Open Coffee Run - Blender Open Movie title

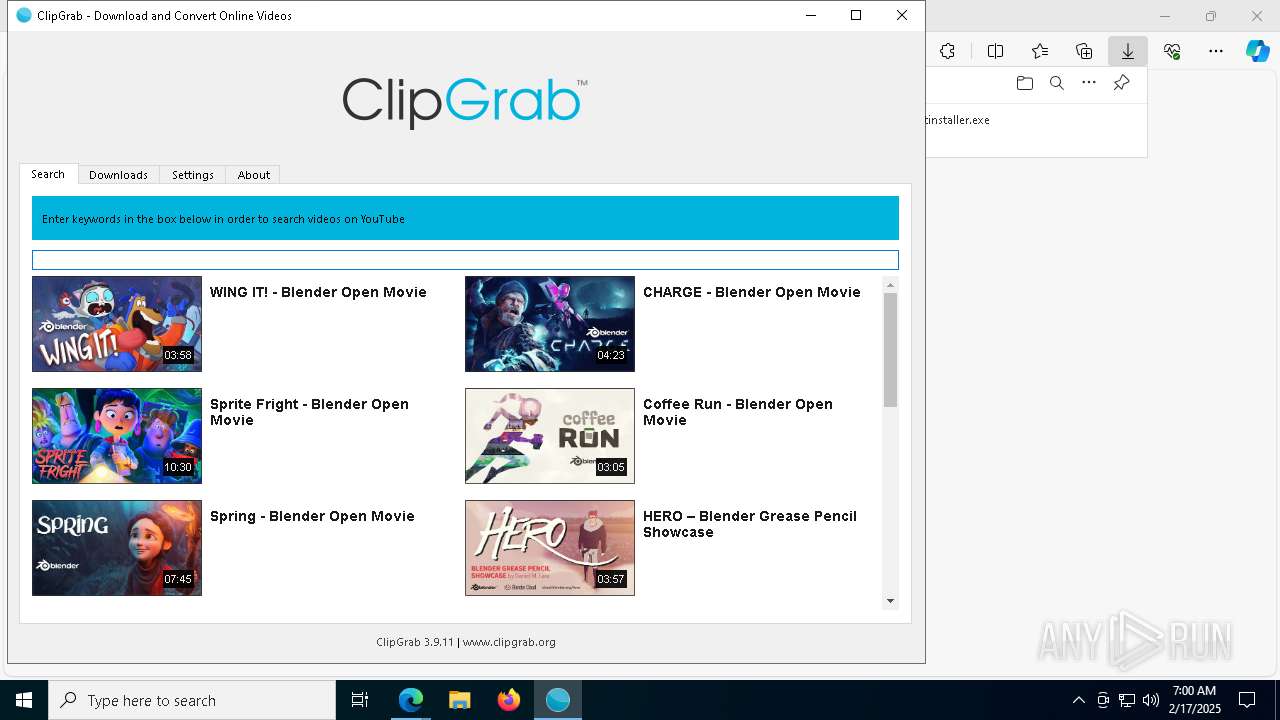738,412
